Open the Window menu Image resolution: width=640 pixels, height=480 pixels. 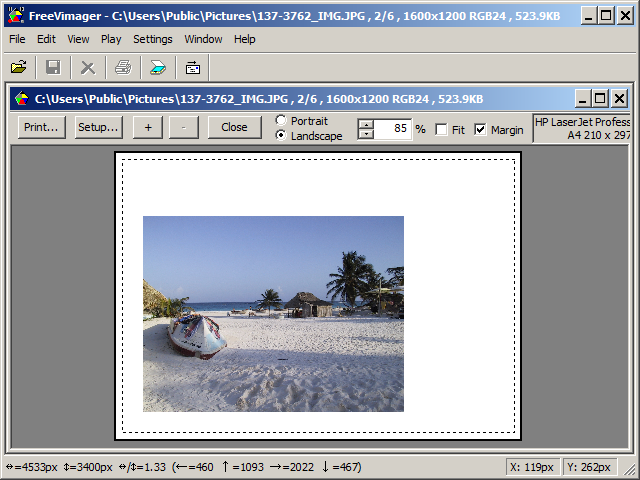click(203, 39)
